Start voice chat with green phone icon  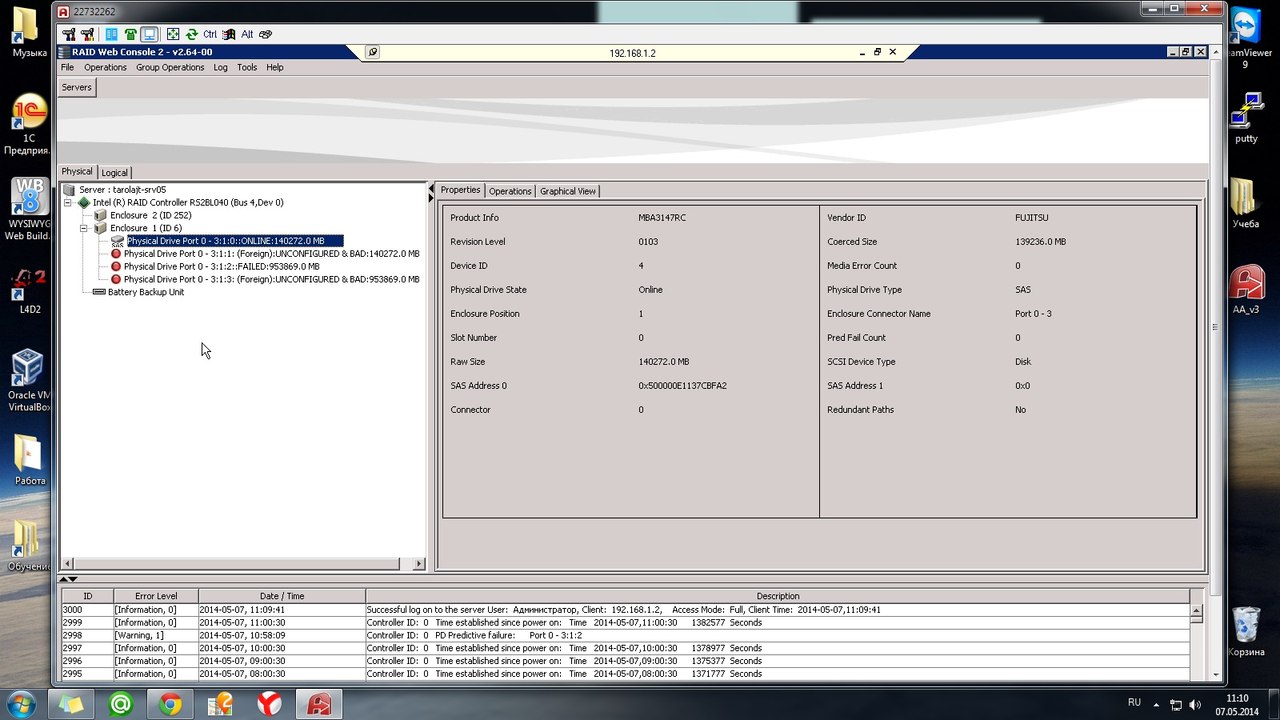(x=130, y=34)
